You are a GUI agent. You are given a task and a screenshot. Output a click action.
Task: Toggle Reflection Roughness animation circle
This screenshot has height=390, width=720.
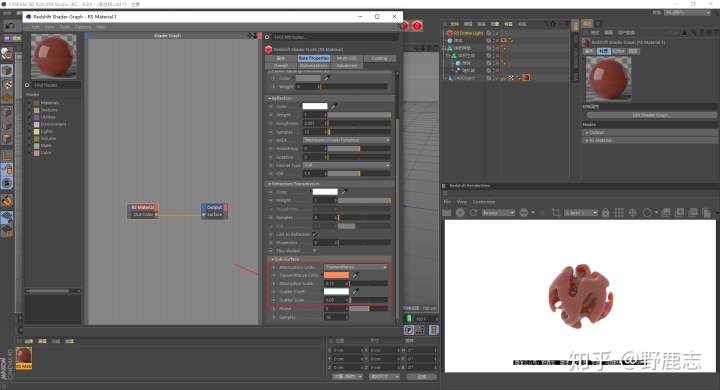(x=271, y=123)
